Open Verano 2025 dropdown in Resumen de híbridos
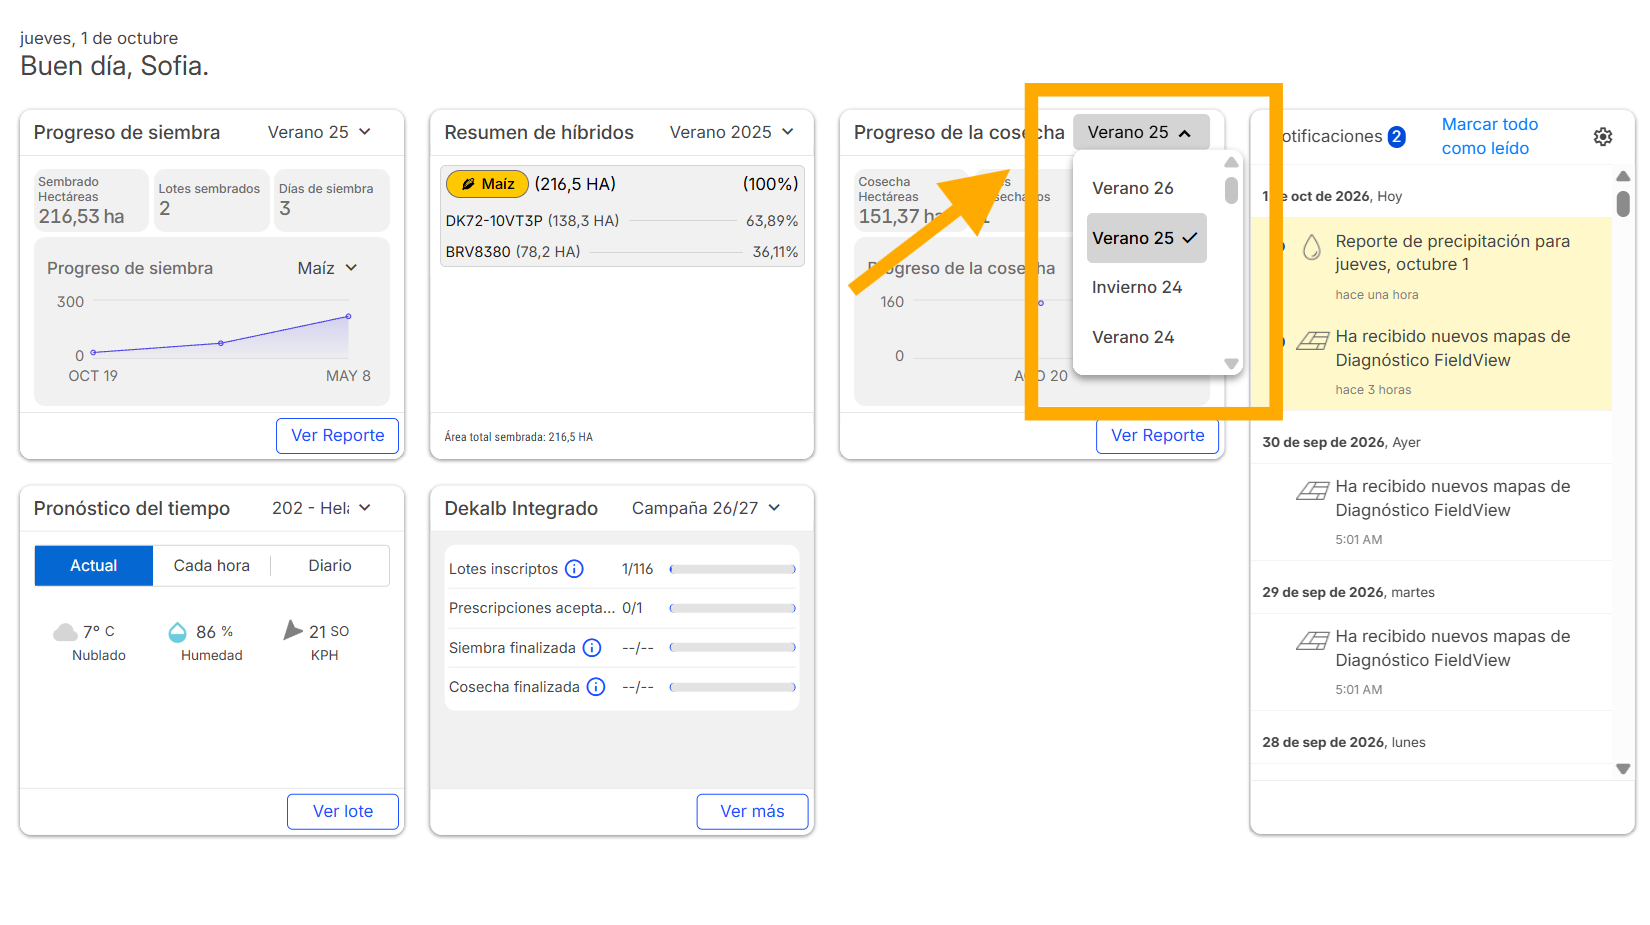 [x=732, y=132]
